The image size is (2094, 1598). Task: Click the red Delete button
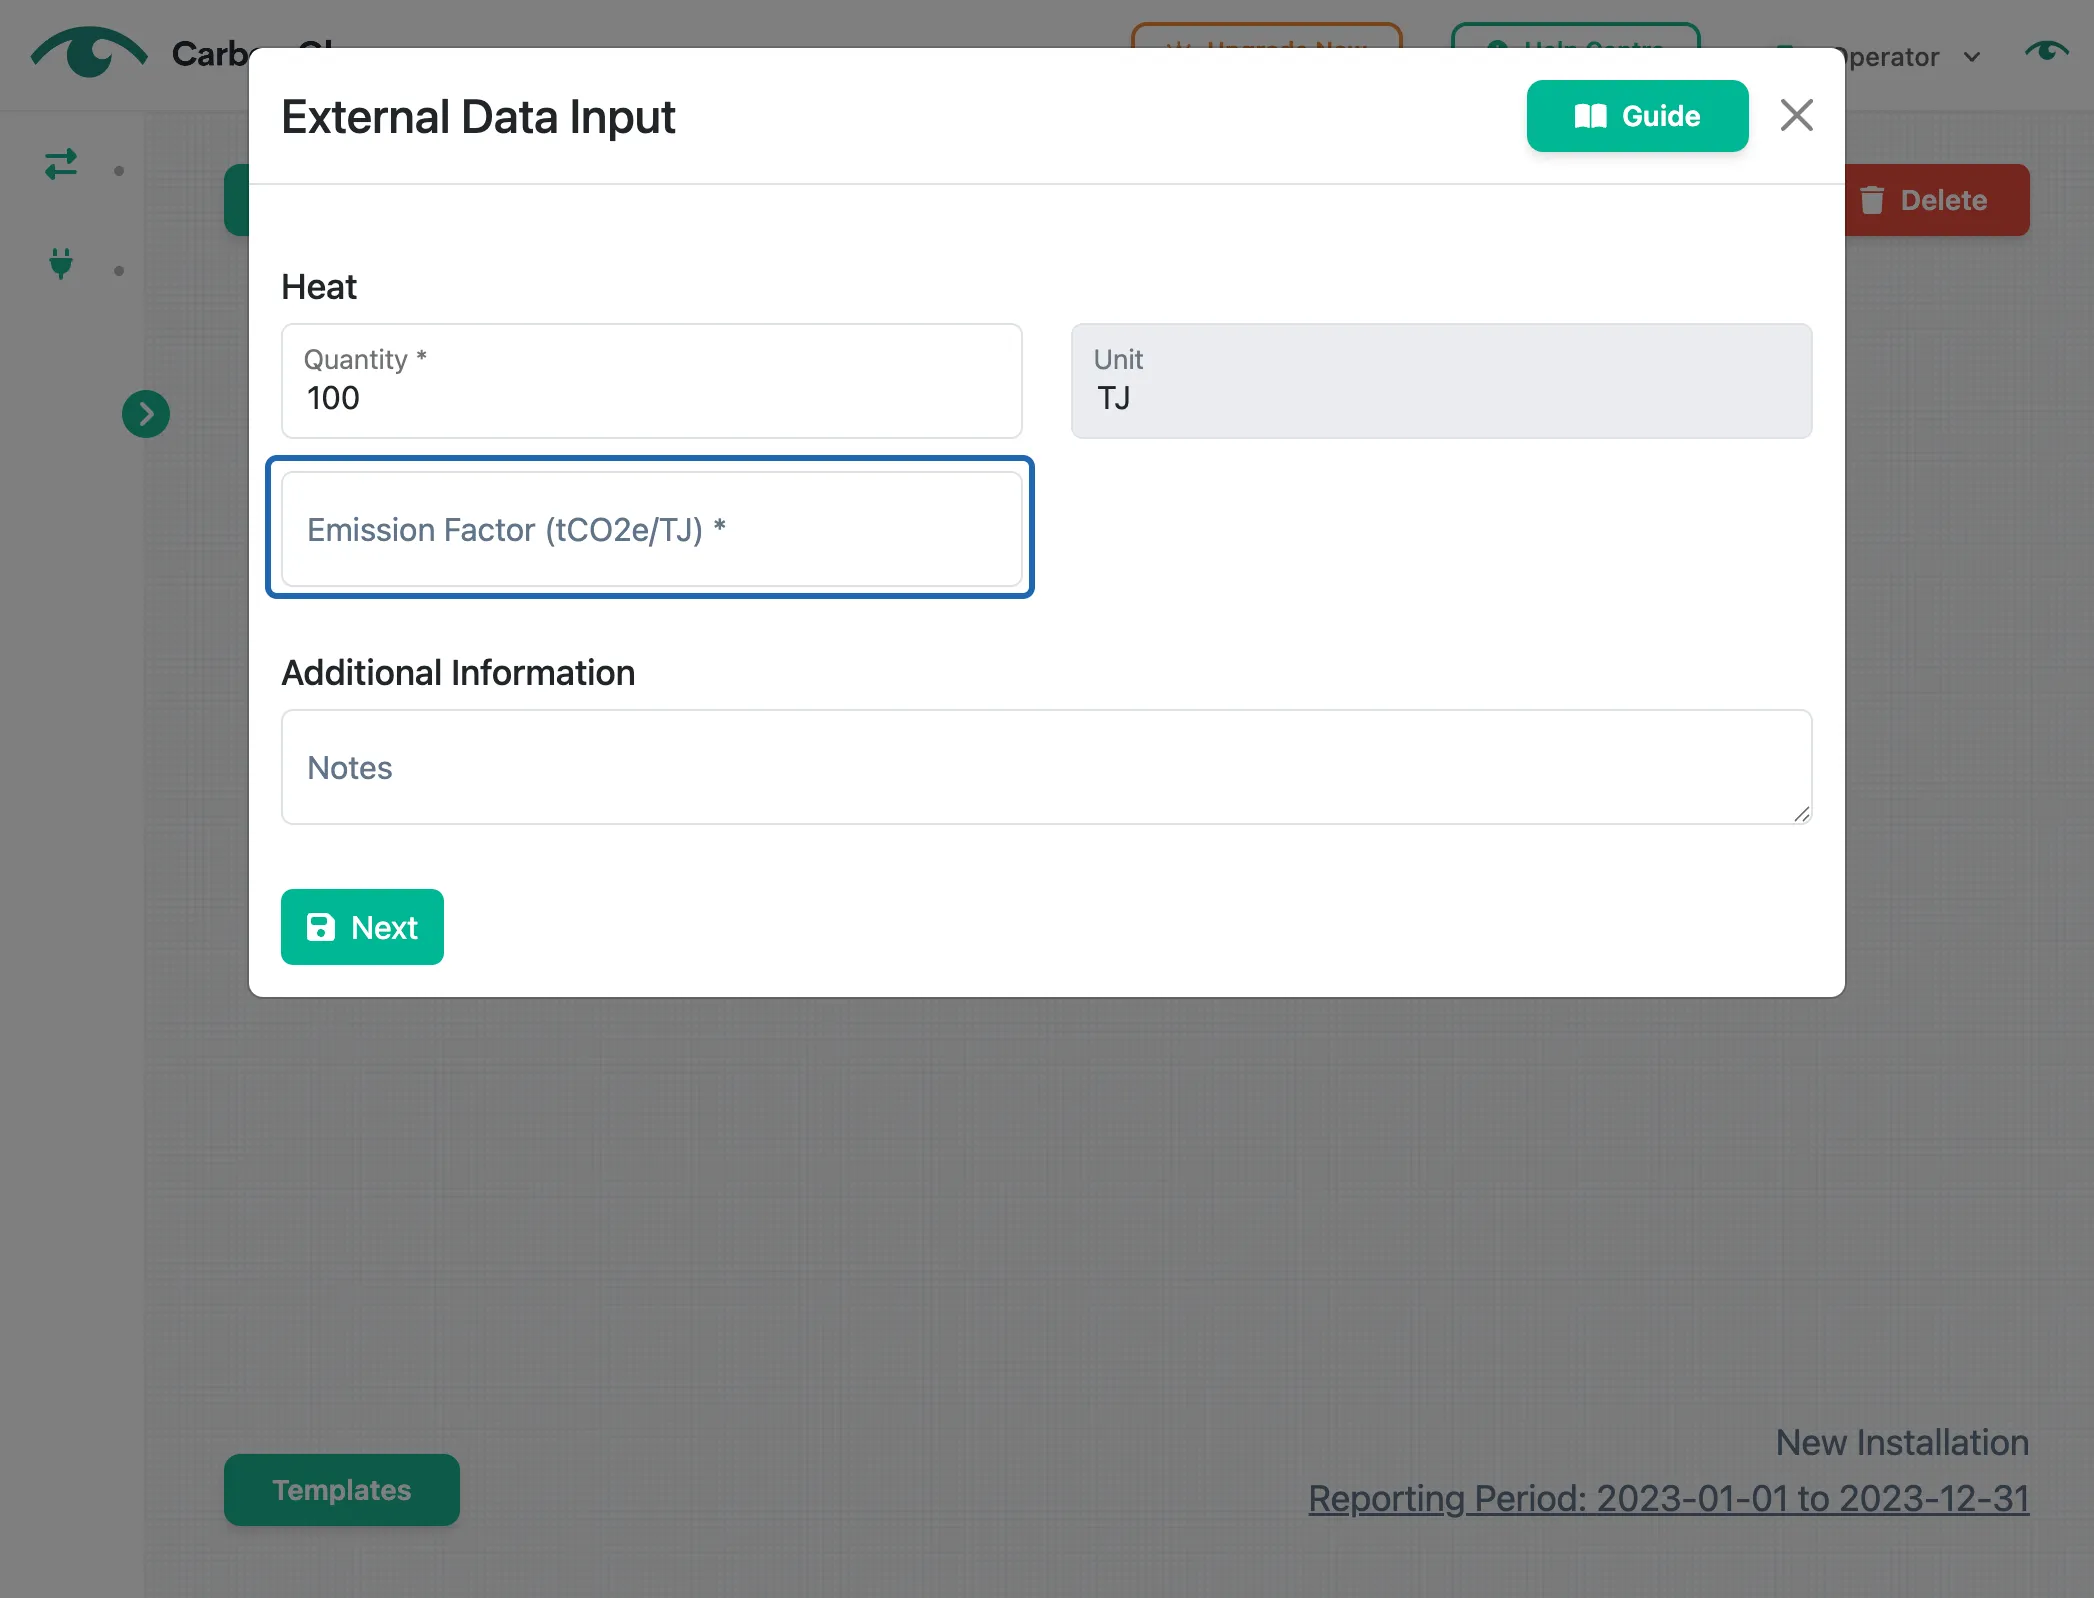tap(1936, 200)
